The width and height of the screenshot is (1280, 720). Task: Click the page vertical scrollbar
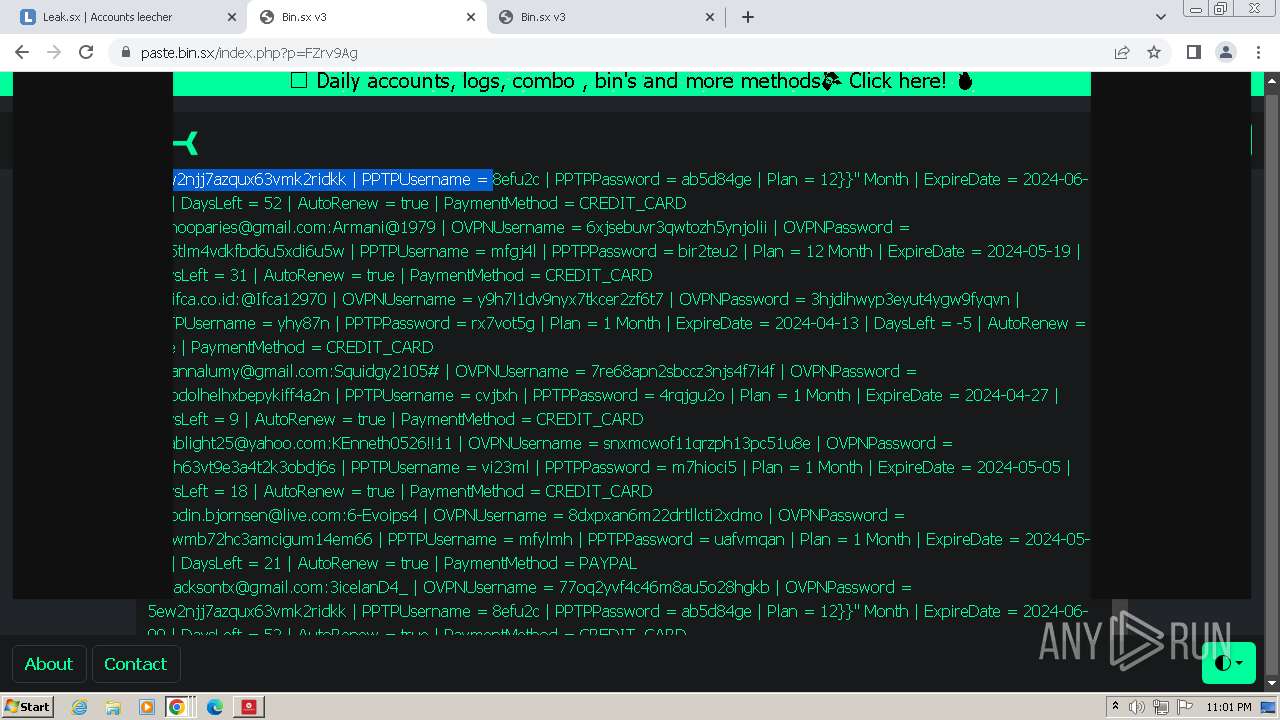(1272, 380)
